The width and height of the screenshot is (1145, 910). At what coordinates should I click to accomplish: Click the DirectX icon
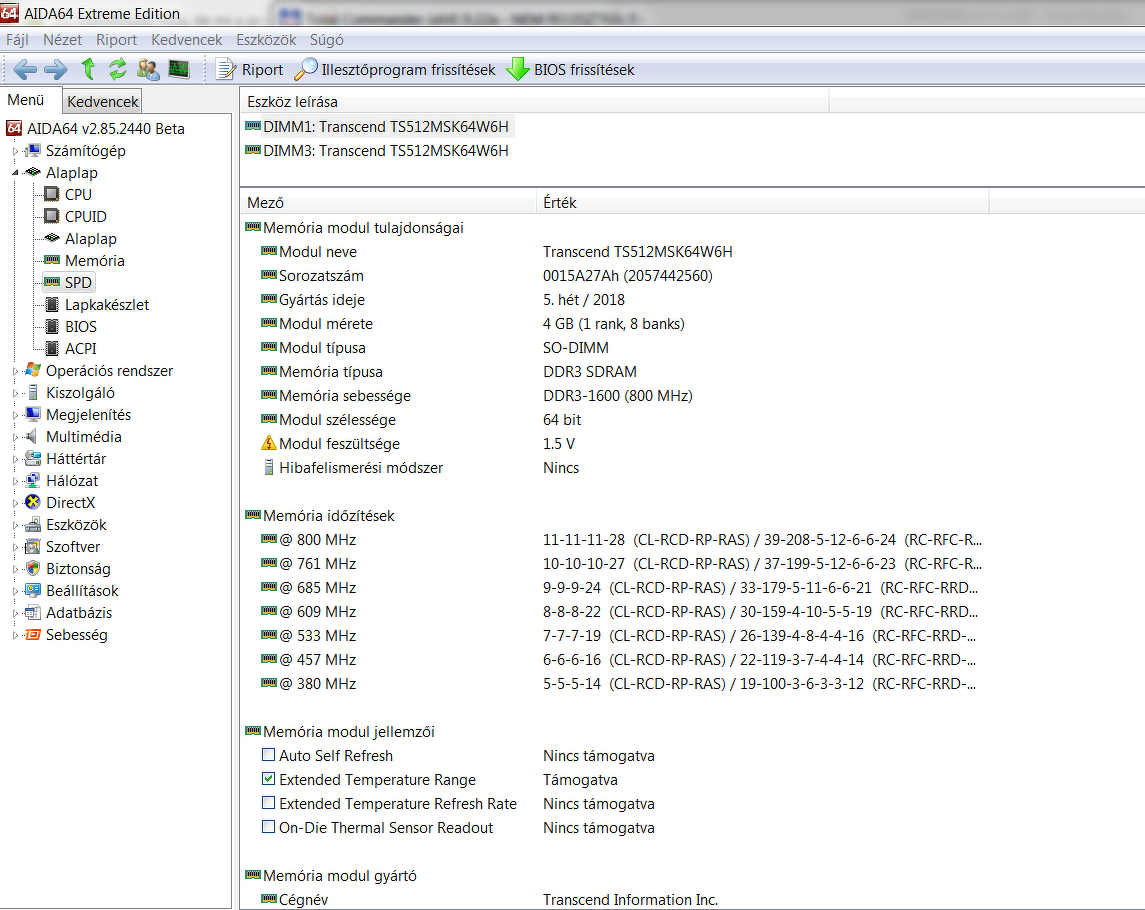coord(32,502)
